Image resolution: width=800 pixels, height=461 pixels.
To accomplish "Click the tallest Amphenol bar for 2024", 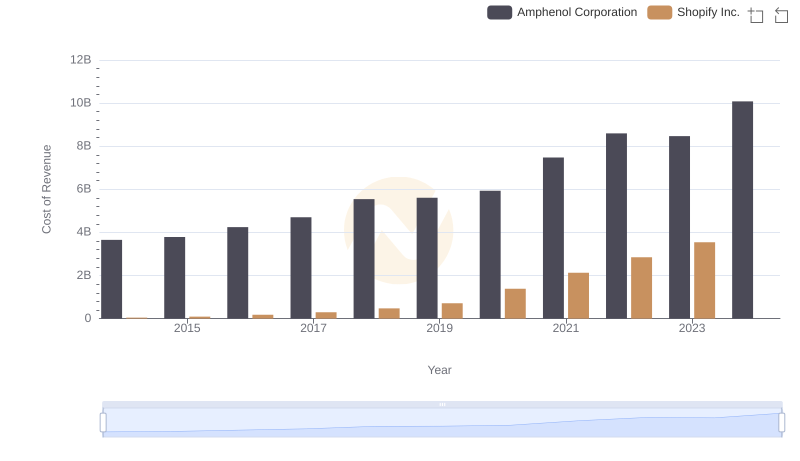I will tap(742, 210).
